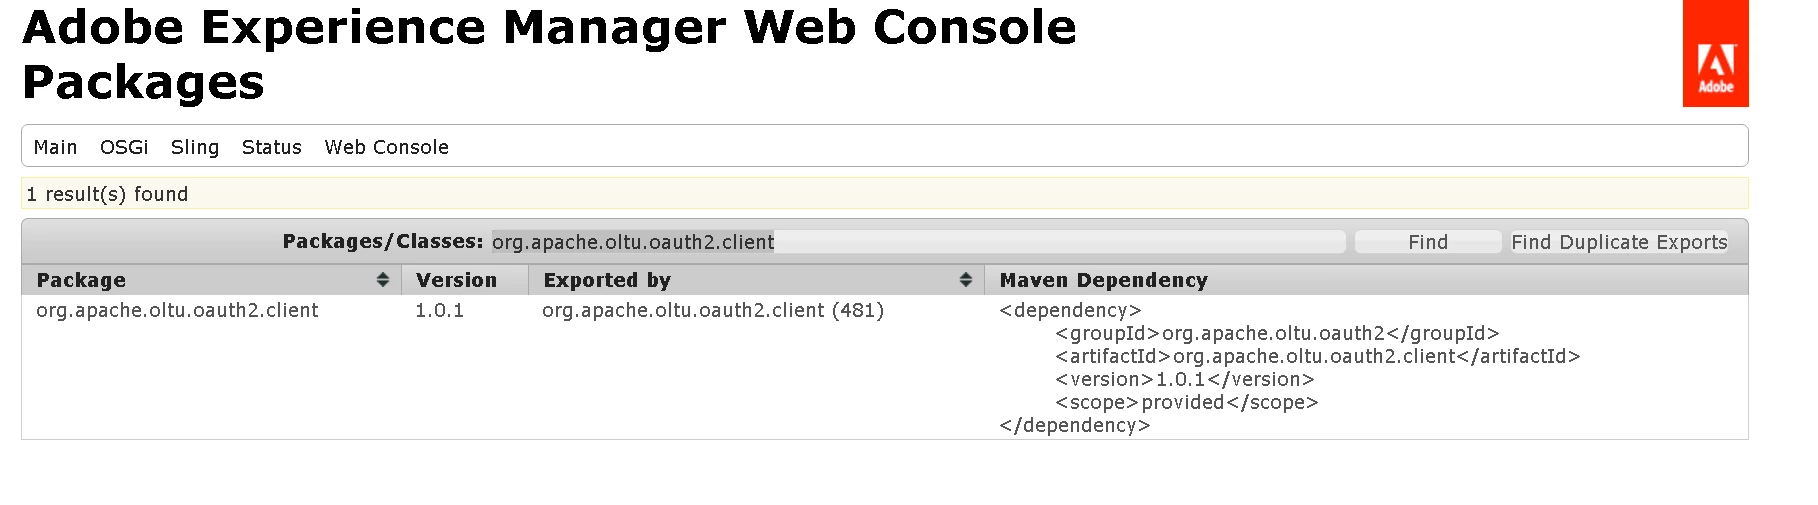Open the Main menu
Image resolution: width=1818 pixels, height=505 pixels.
[x=55, y=147]
